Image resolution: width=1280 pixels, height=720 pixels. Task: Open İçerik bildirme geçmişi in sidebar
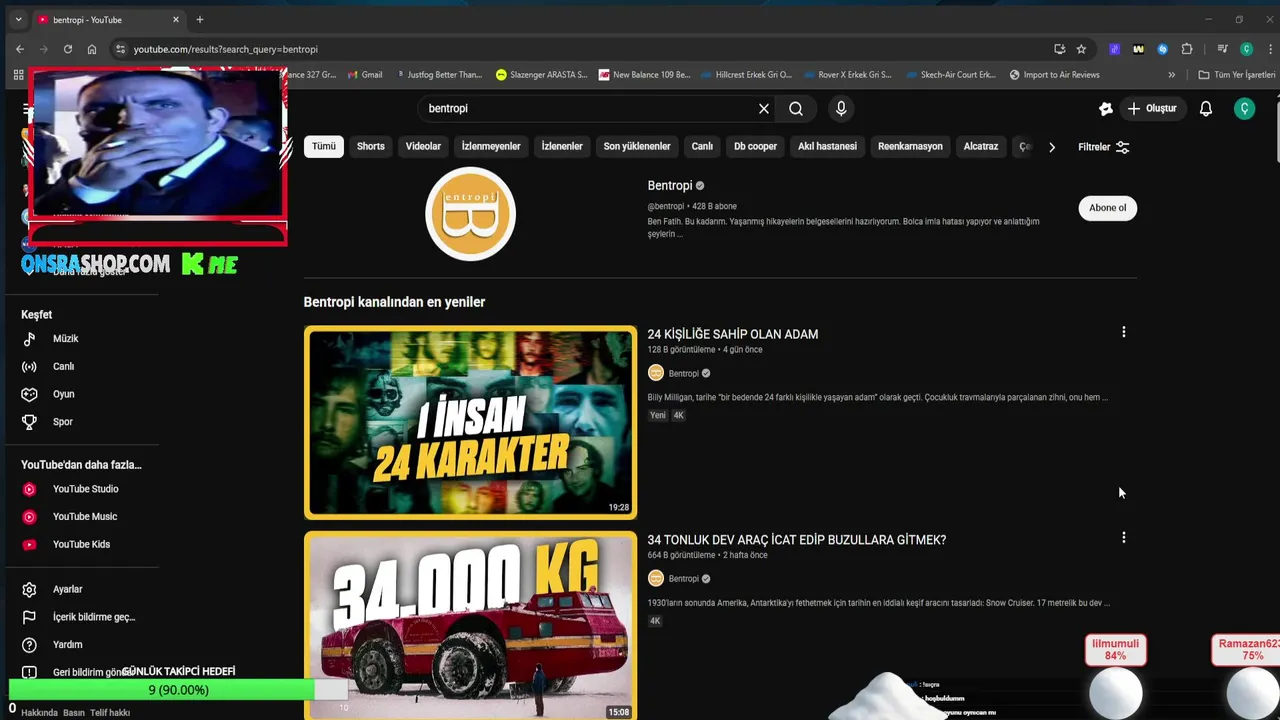(x=80, y=617)
